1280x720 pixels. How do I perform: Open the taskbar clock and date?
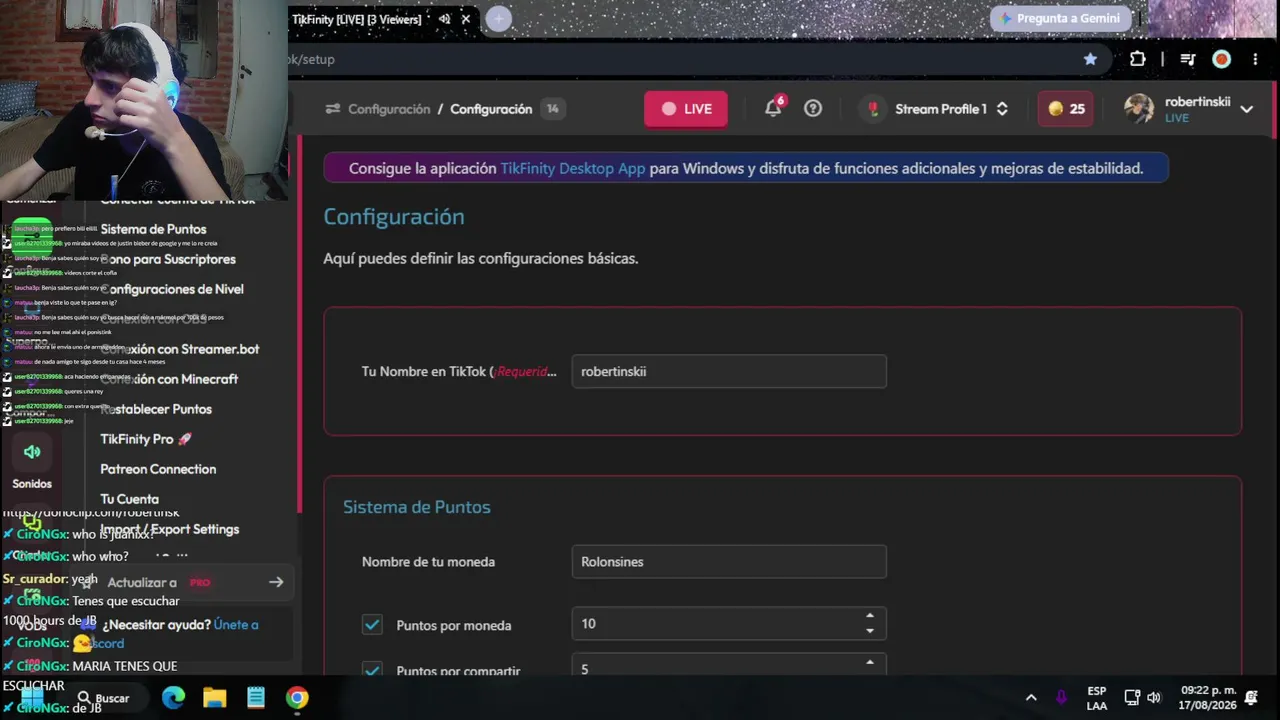(1208, 698)
